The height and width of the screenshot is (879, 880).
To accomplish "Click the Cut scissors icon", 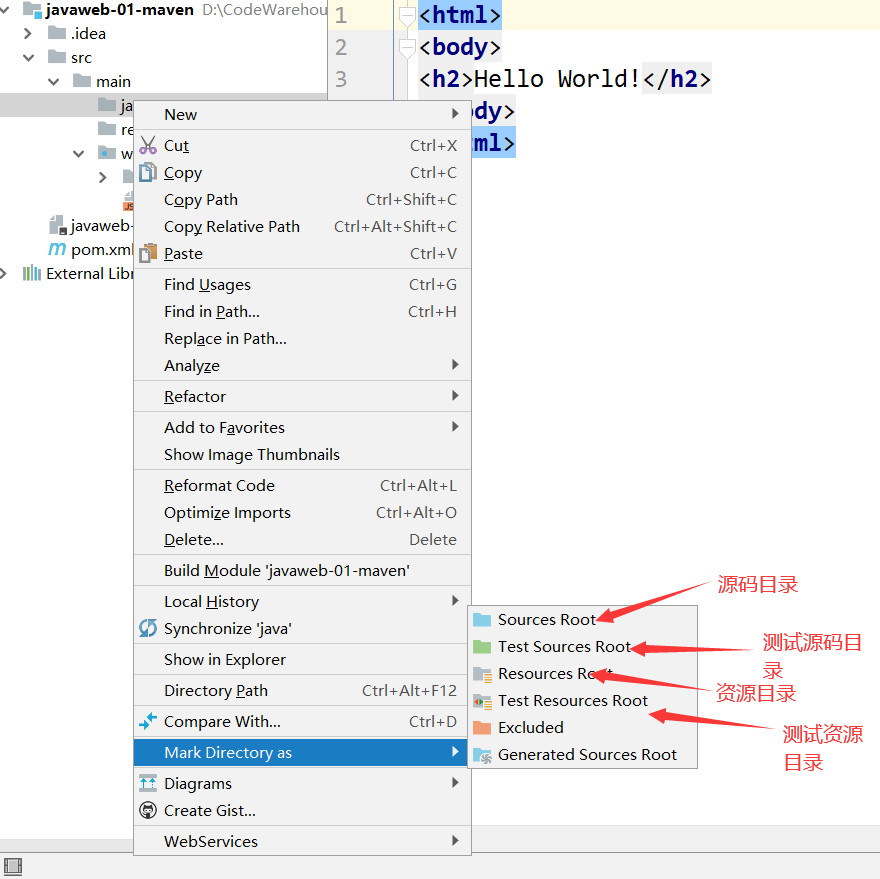I will pos(148,145).
